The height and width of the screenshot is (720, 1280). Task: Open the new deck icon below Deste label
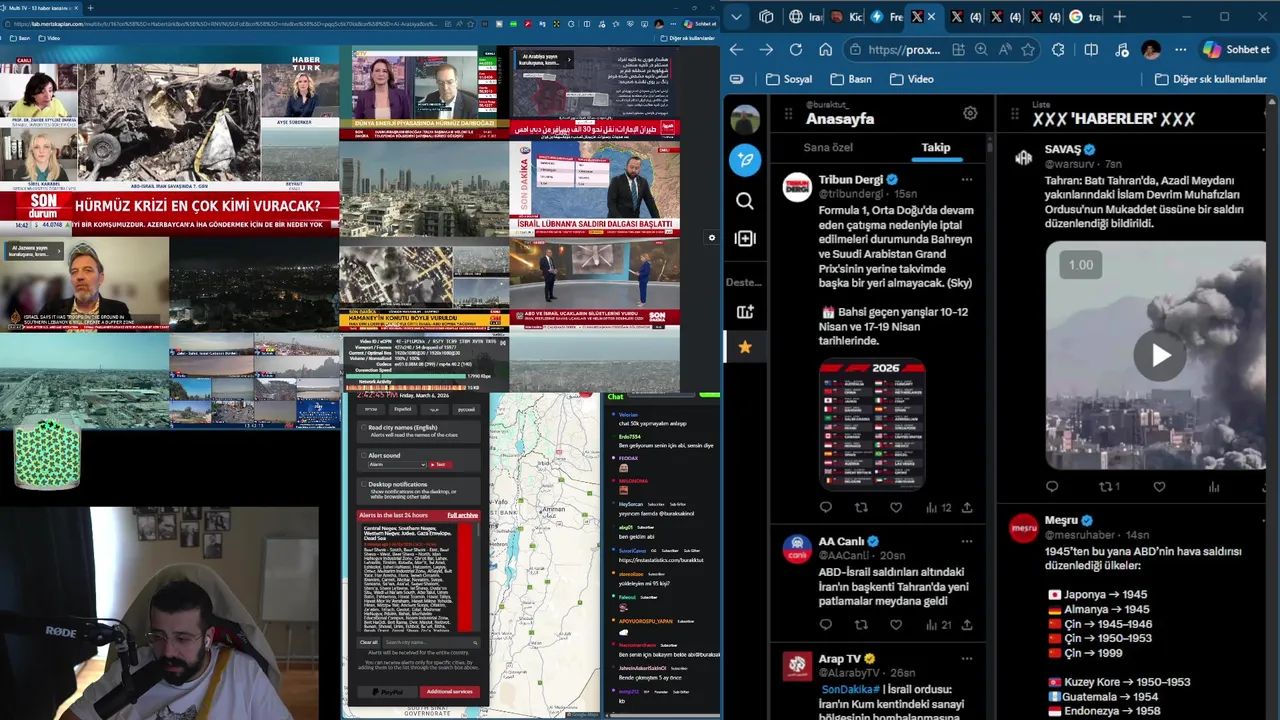pos(745,312)
